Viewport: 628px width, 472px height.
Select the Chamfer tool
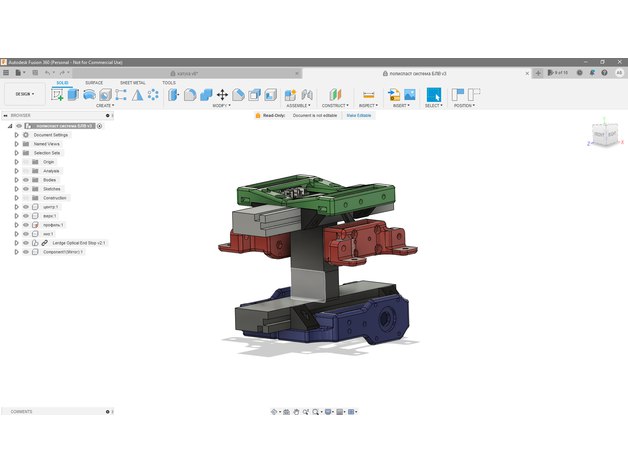[x=238, y=95]
